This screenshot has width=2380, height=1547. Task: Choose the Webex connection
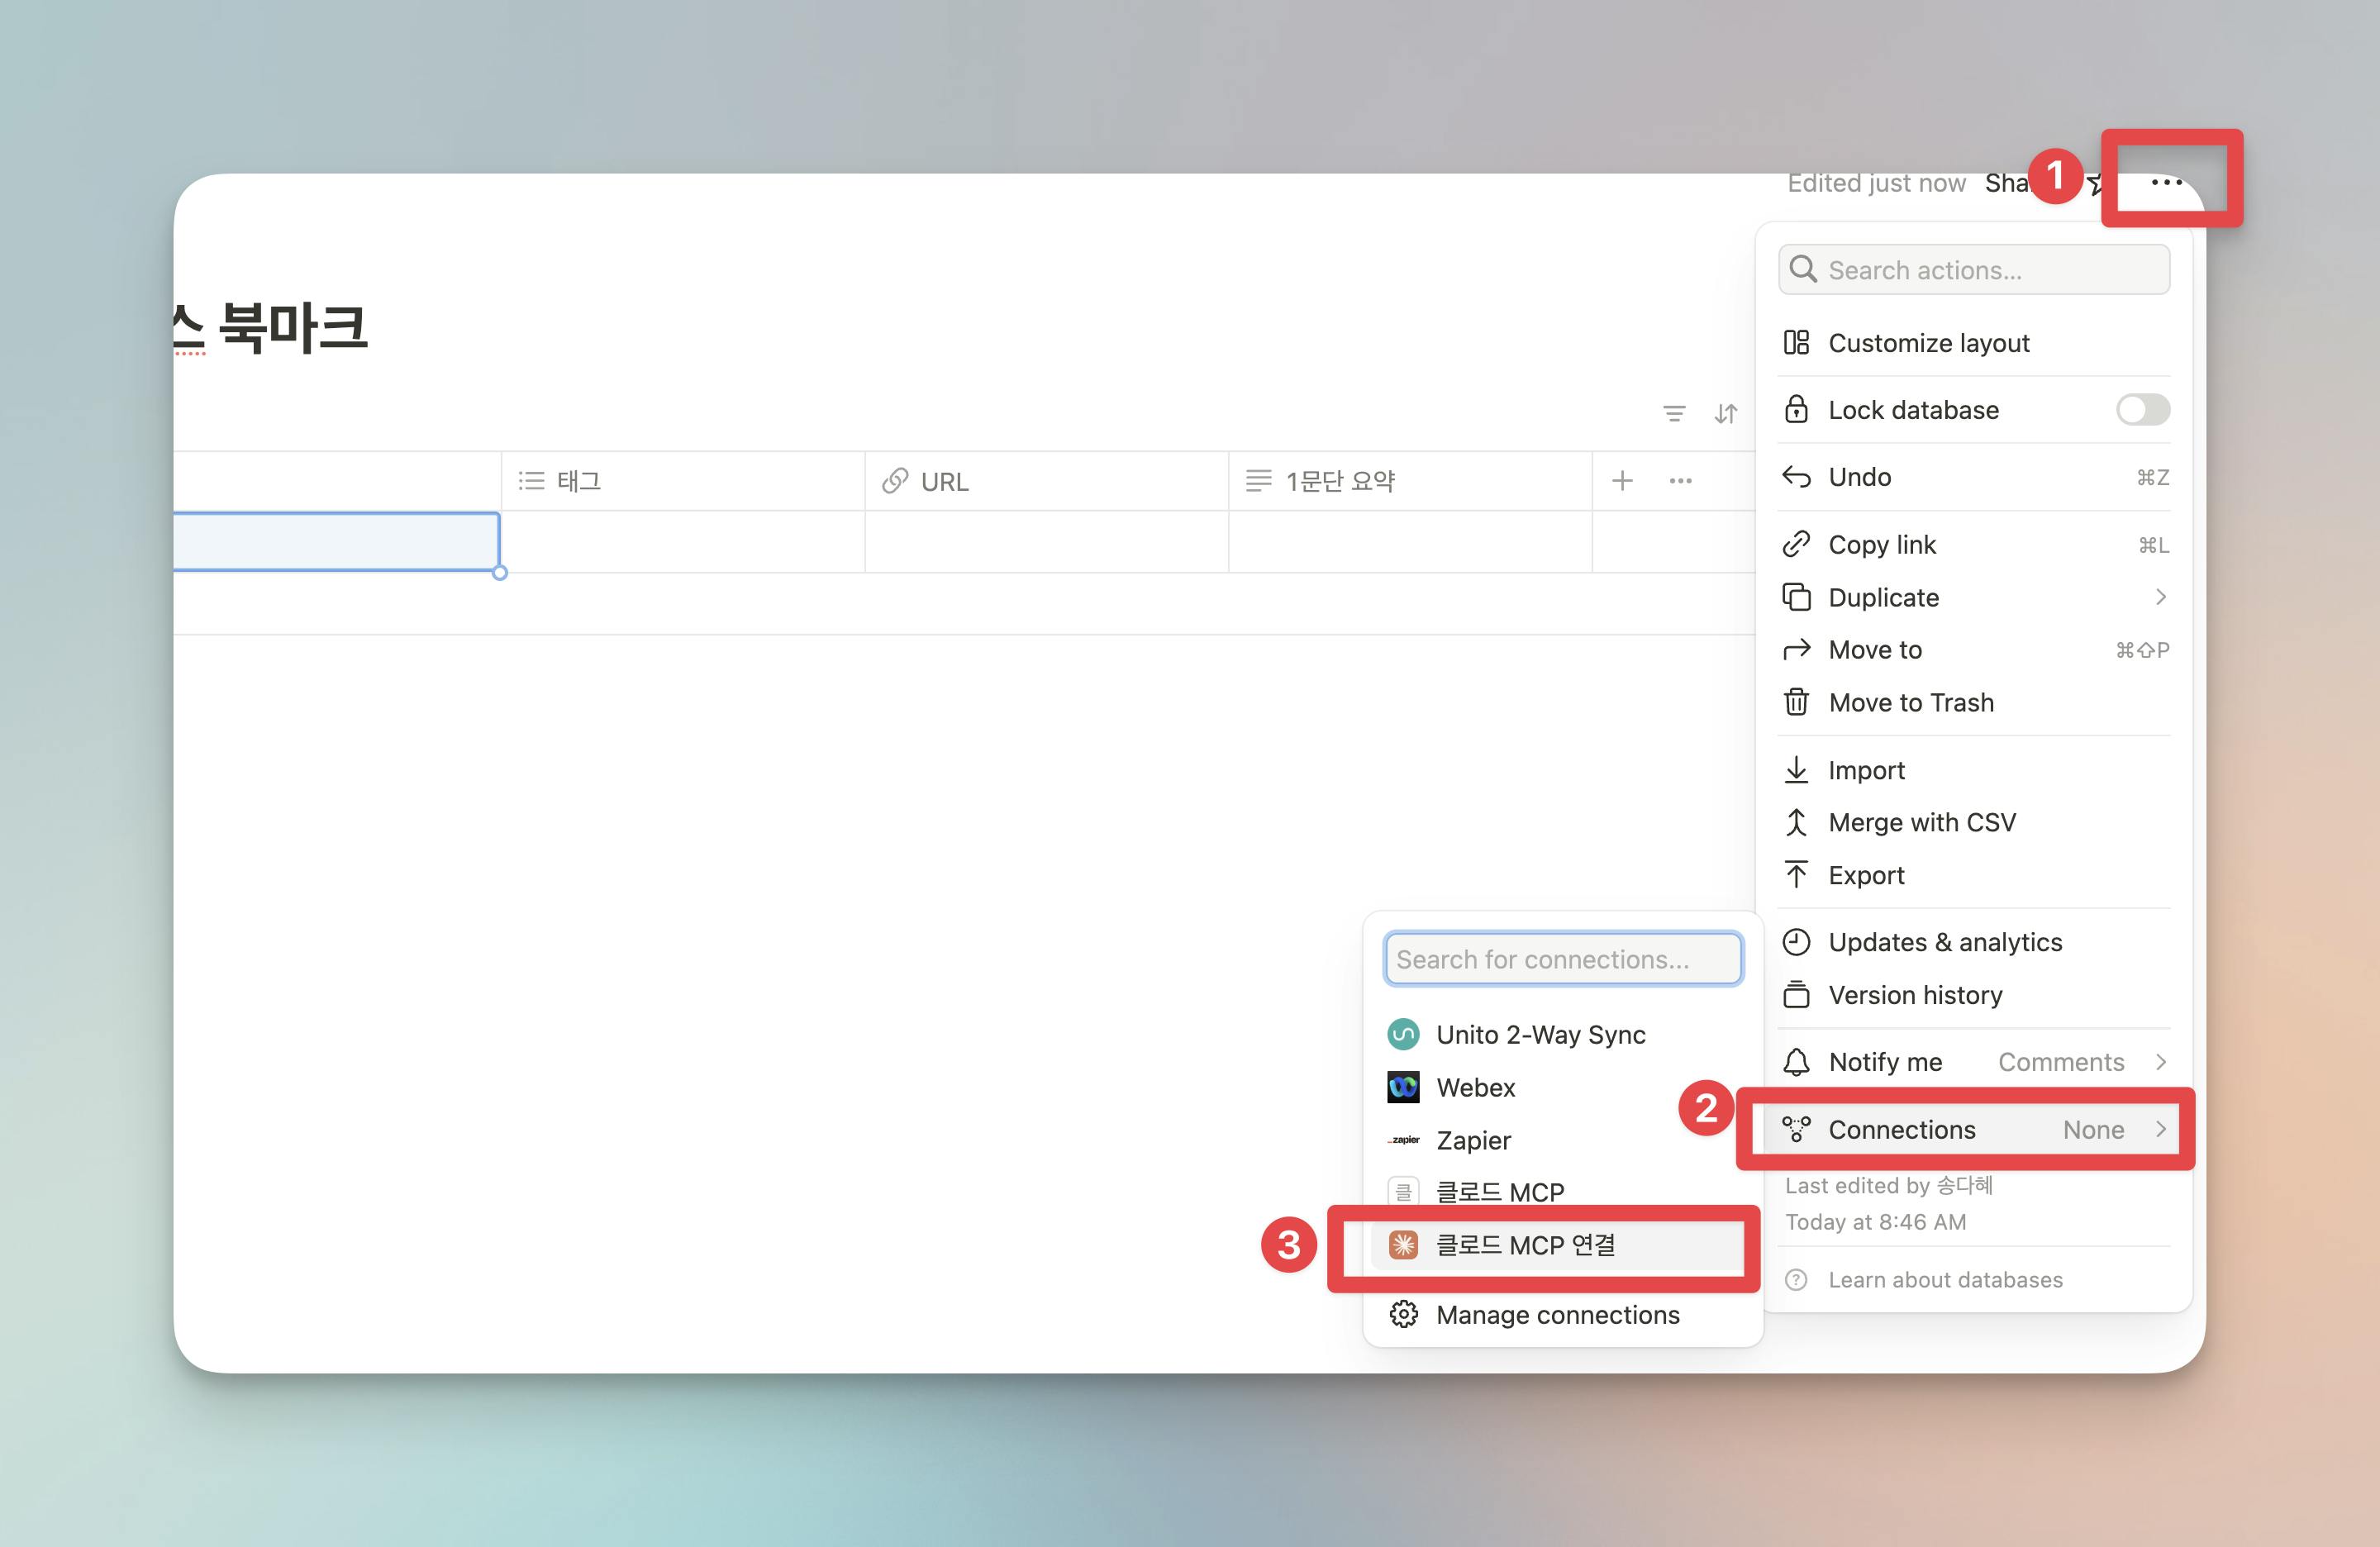click(1475, 1087)
